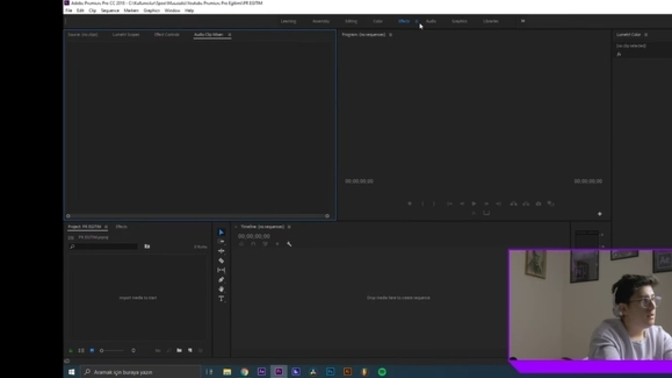672x378 pixels.
Task: Switch to the Graphics workspace
Action: coord(459,21)
